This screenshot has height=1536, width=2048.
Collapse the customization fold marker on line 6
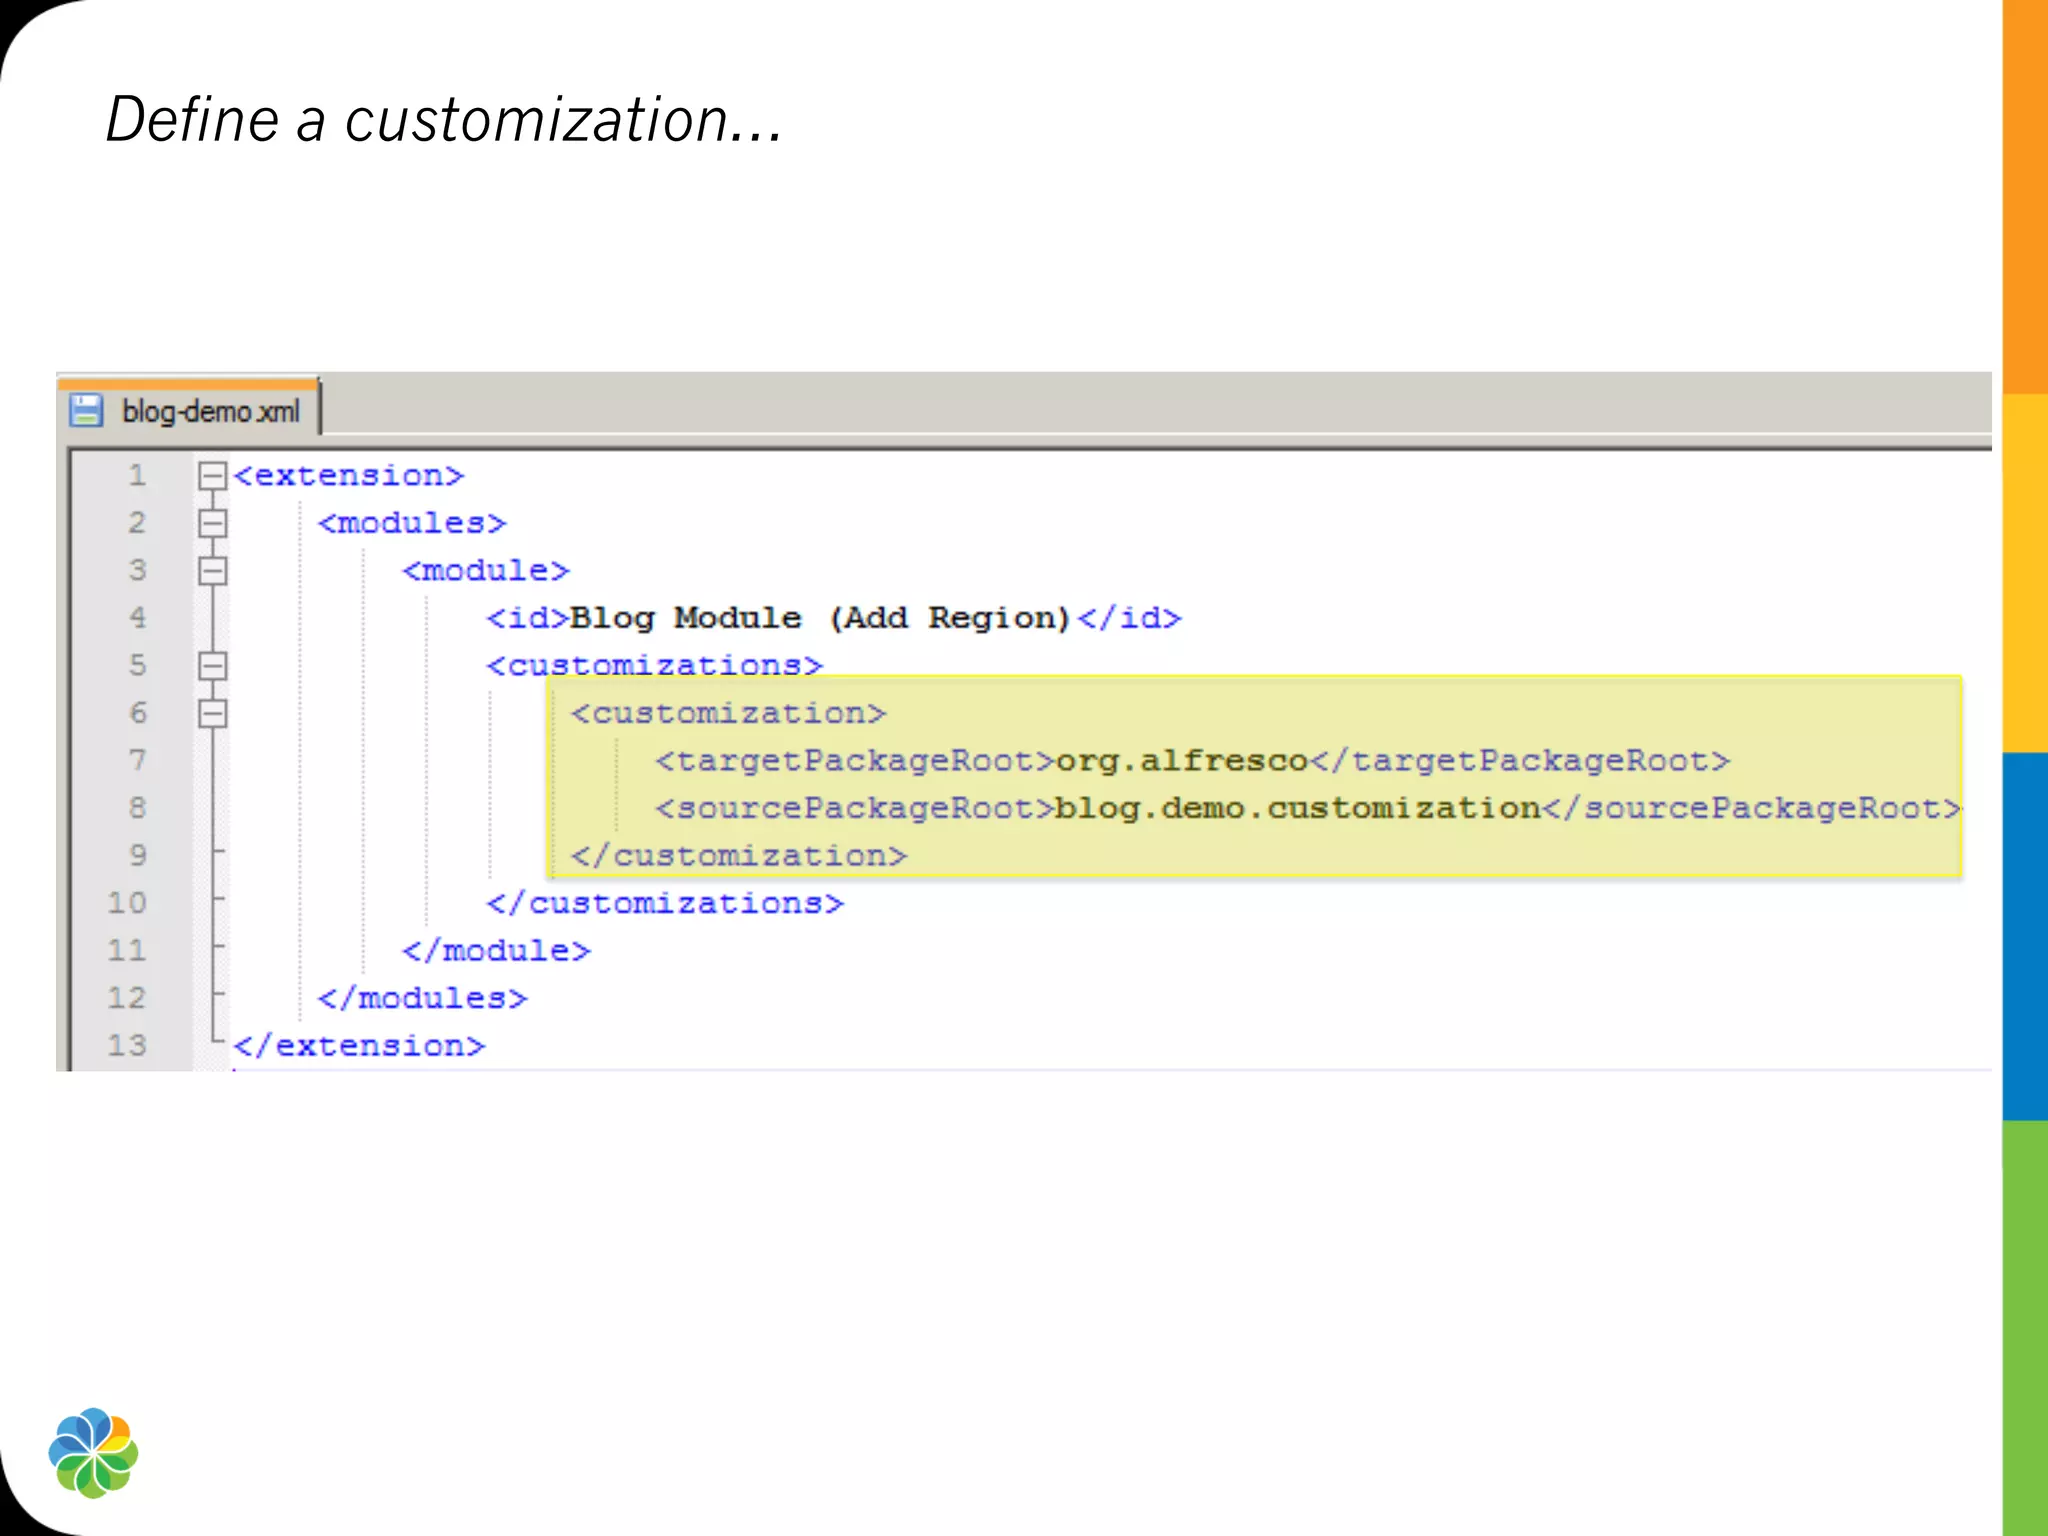(x=212, y=714)
